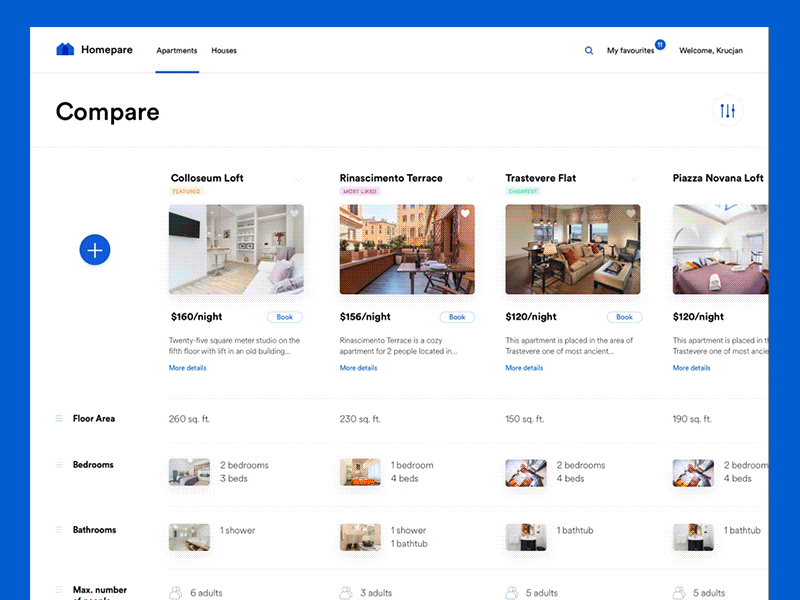The height and width of the screenshot is (600, 800).
Task: Click the Homepare house logo
Action: pos(64,48)
